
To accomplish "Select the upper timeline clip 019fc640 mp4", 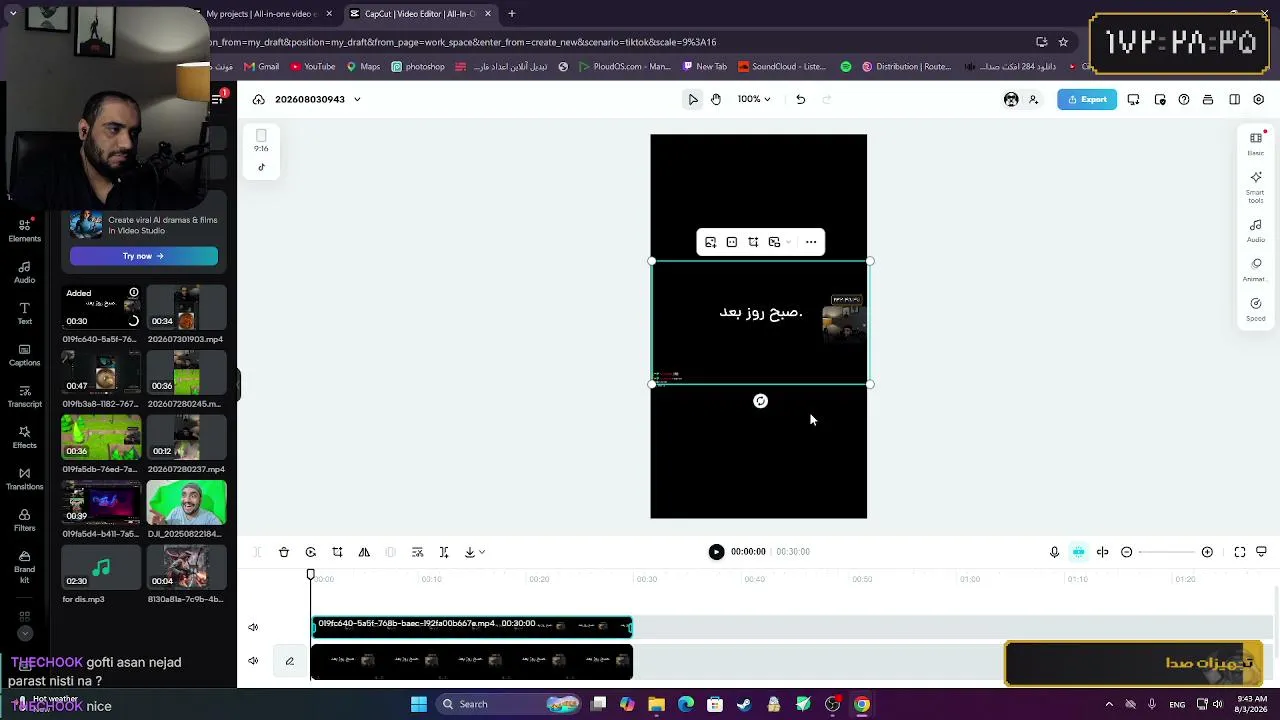I will point(472,627).
